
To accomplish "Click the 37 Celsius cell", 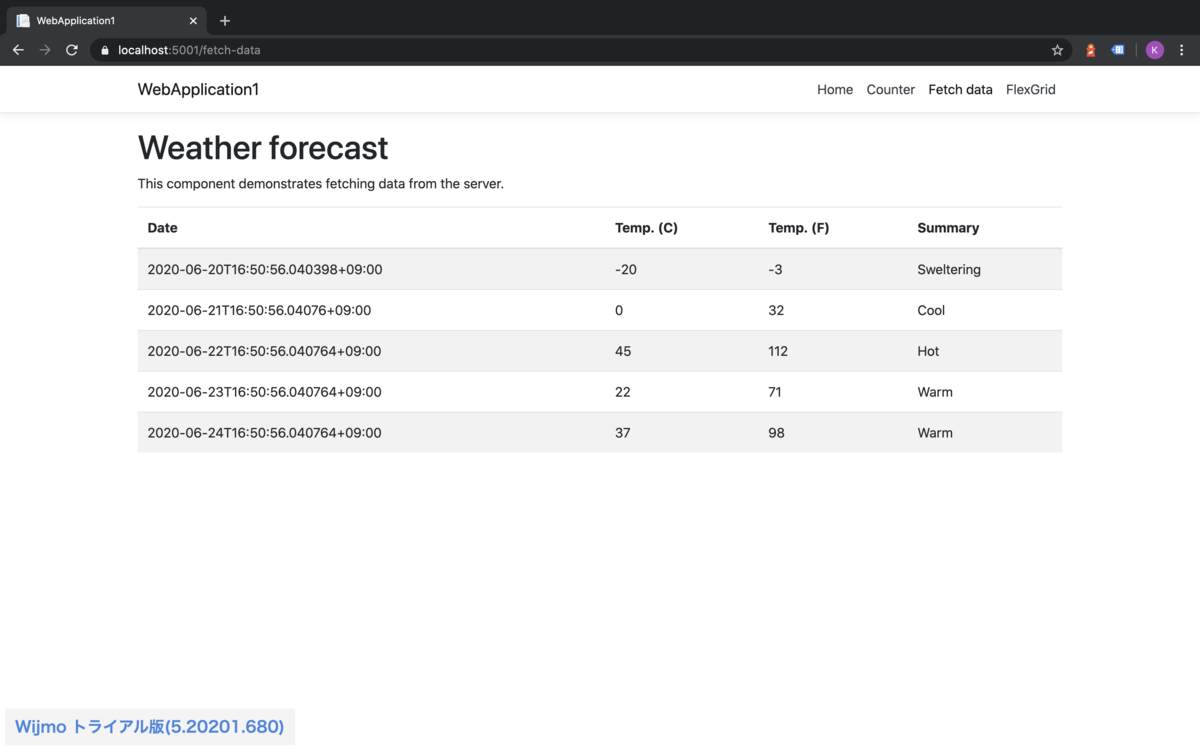I will [681, 433].
